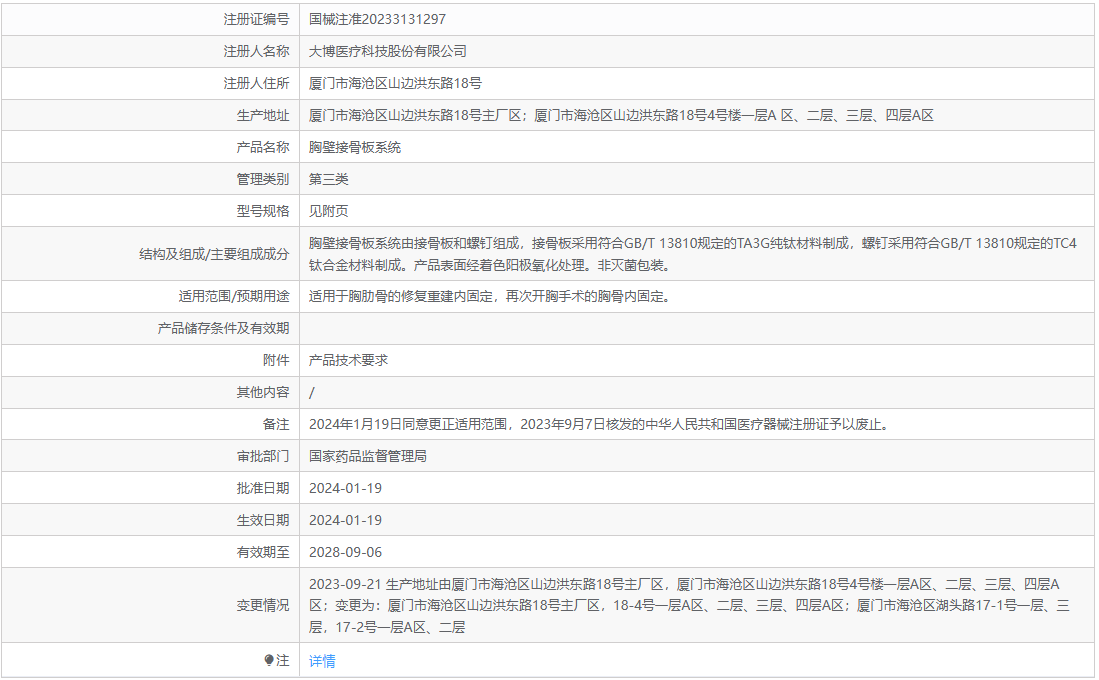Click the 型号规格 label
Viewport: 1099px width, 680px height.
(x=263, y=211)
